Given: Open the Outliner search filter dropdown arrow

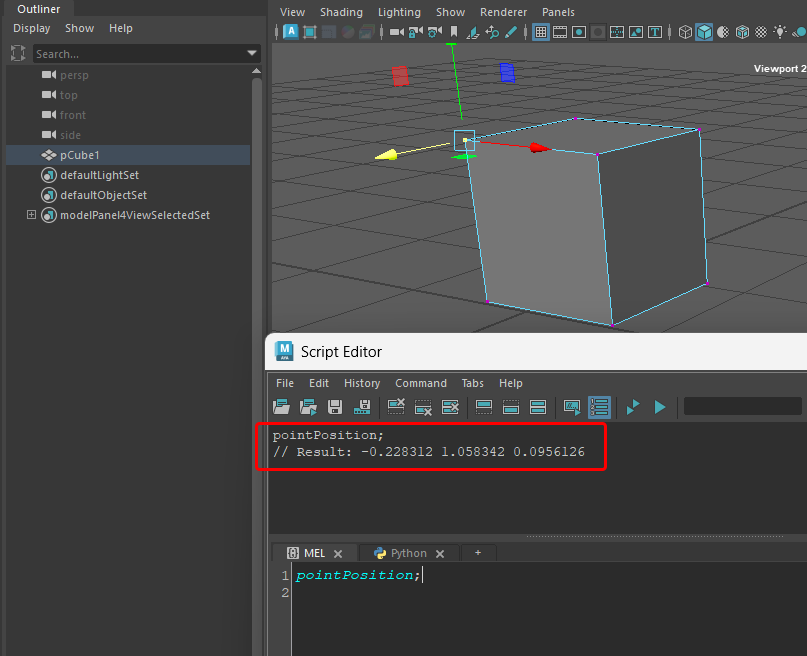Looking at the screenshot, I should [x=252, y=53].
